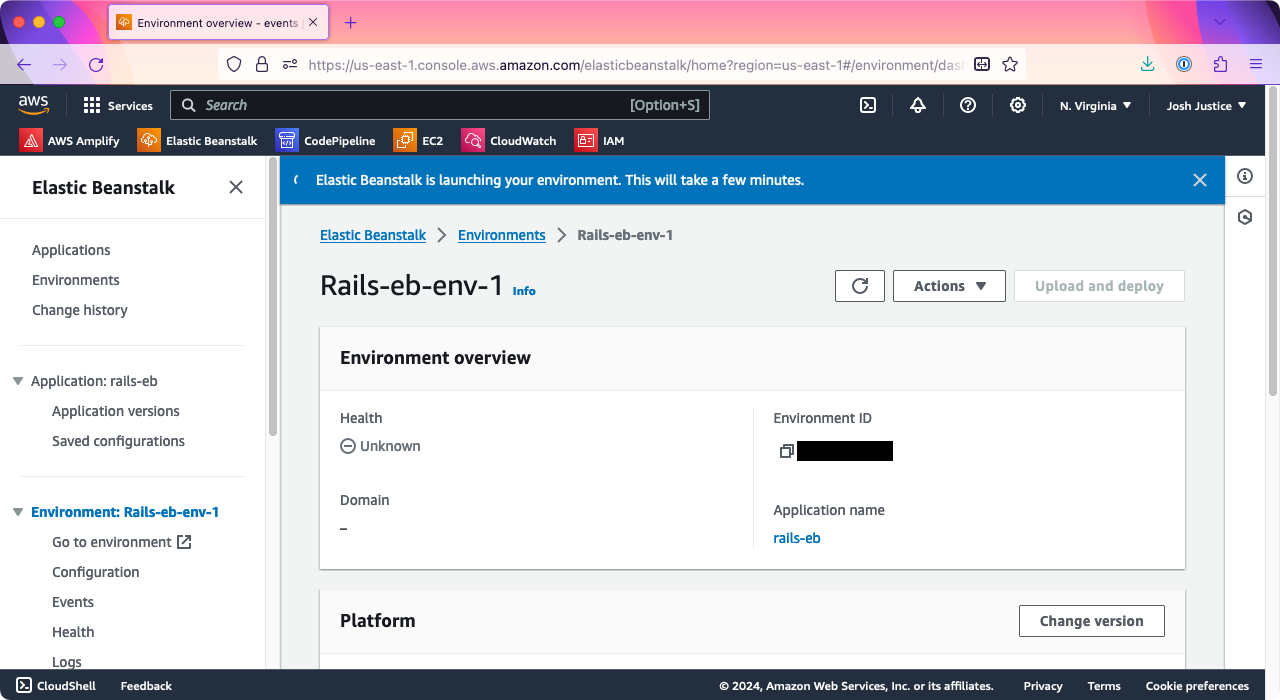
Task: Go back in browser history
Action: 24,64
